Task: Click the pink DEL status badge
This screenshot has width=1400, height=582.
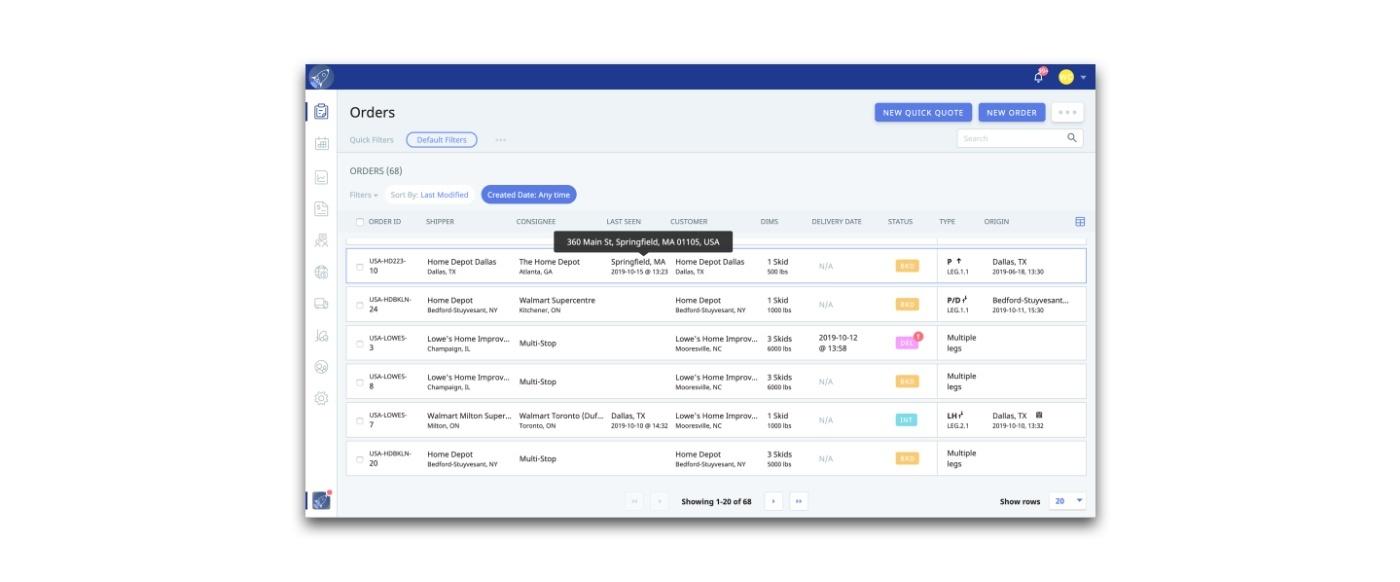Action: (905, 343)
